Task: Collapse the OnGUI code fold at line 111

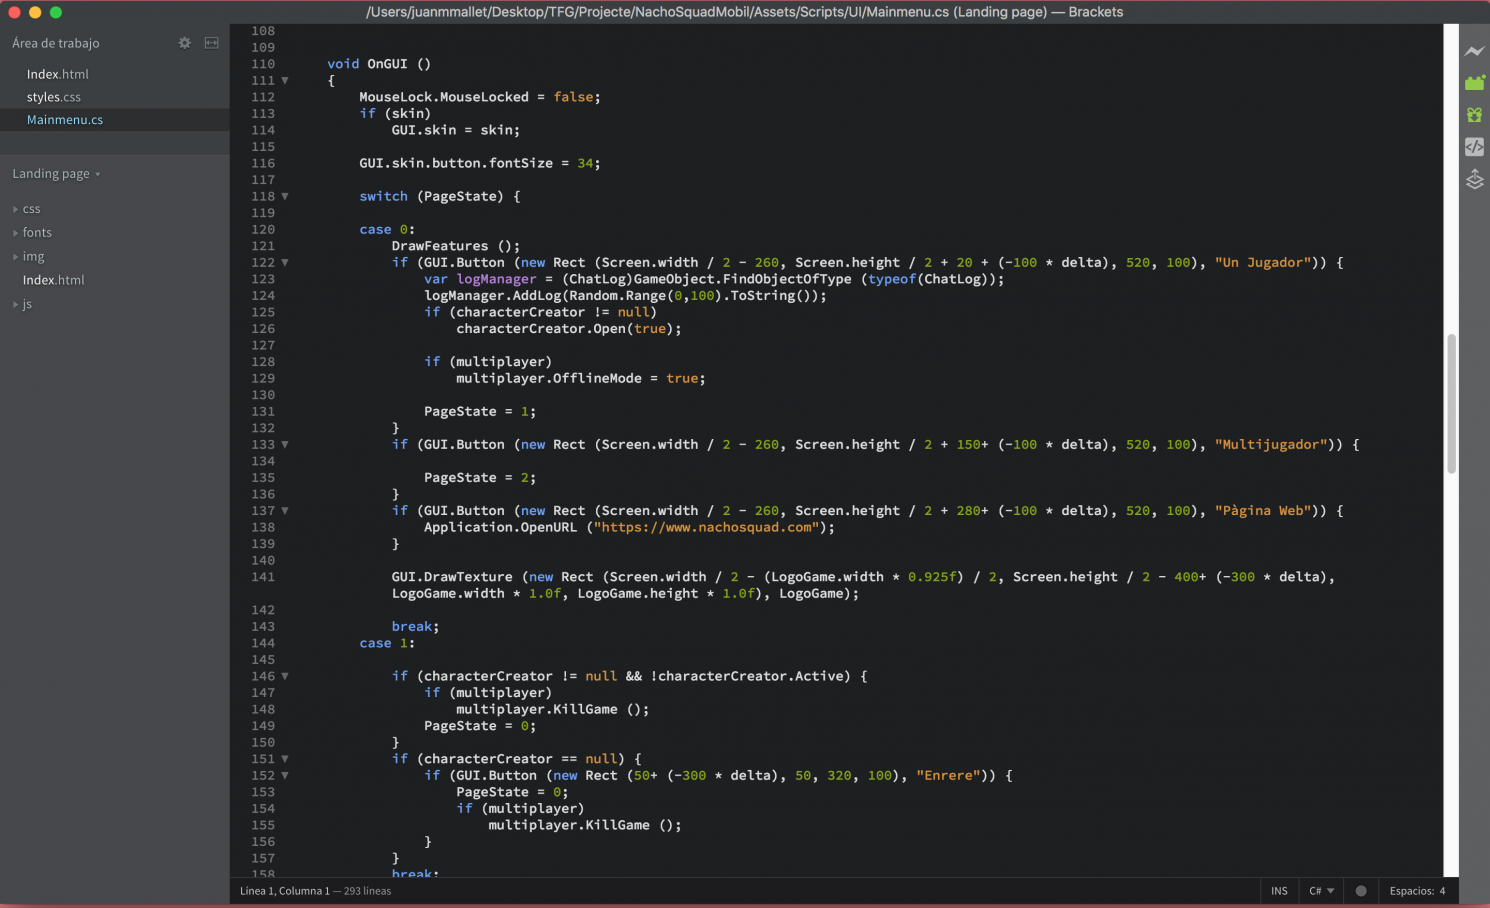Action: [x=285, y=80]
